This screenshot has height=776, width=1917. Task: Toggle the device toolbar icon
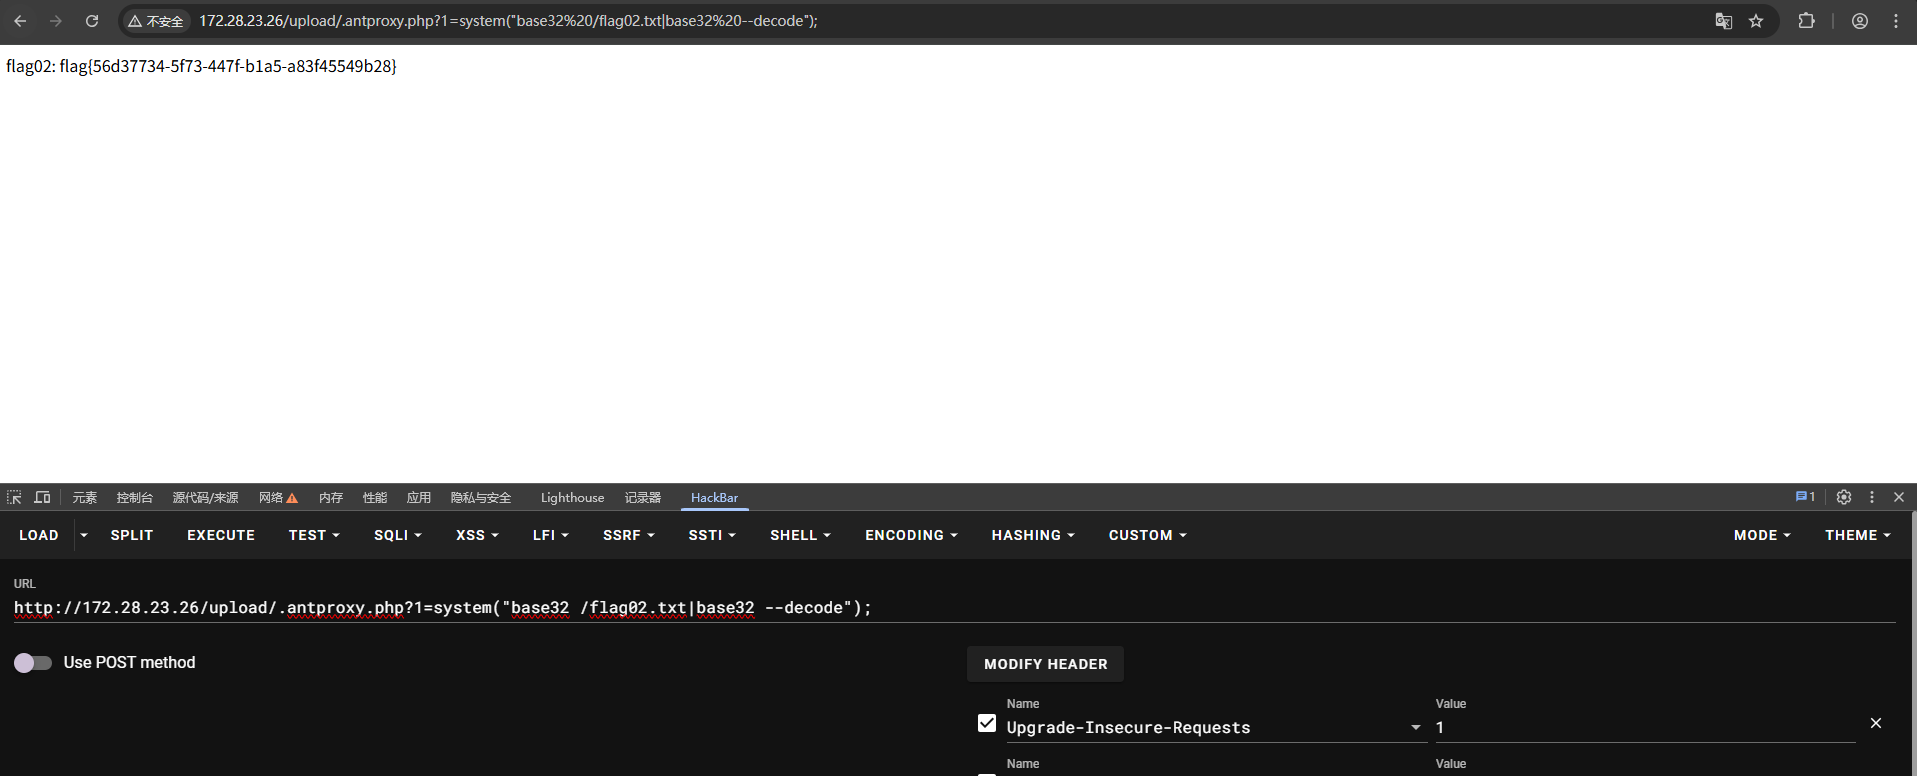point(42,497)
